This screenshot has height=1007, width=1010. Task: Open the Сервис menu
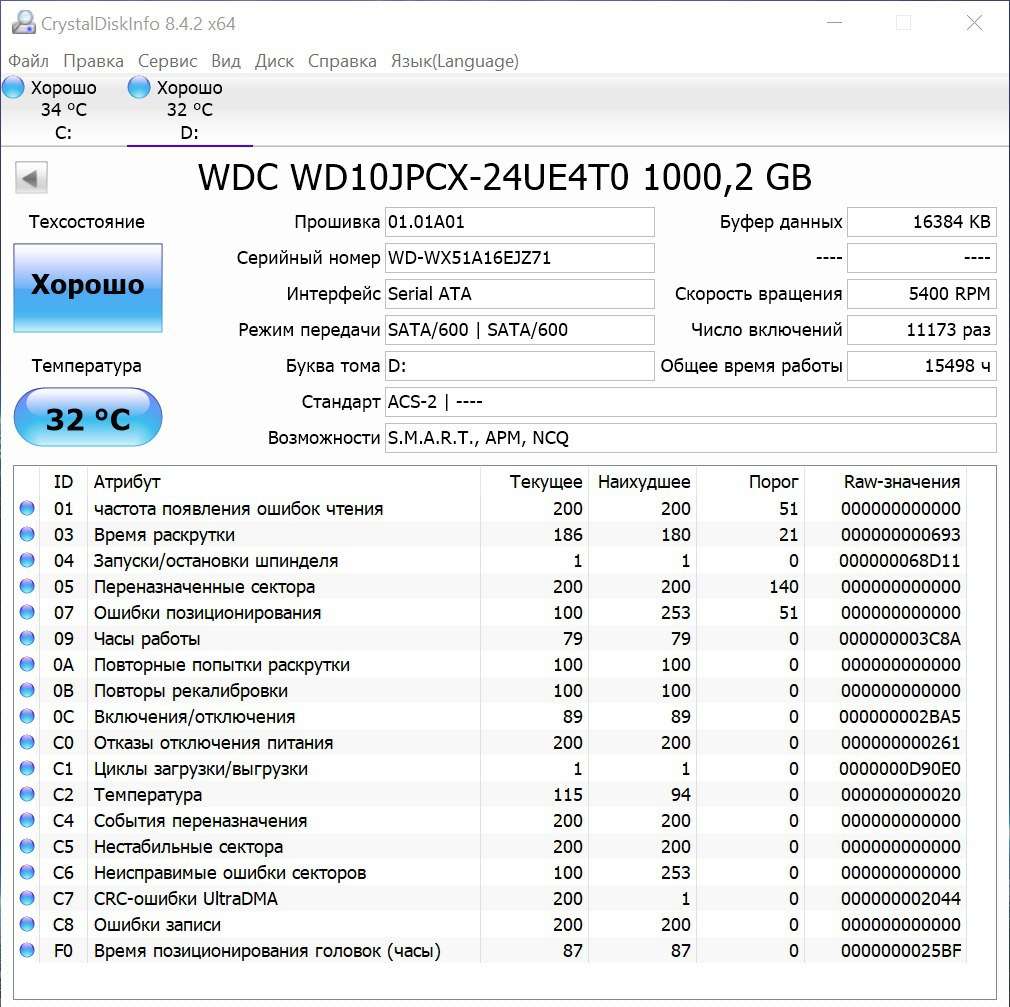click(x=167, y=61)
